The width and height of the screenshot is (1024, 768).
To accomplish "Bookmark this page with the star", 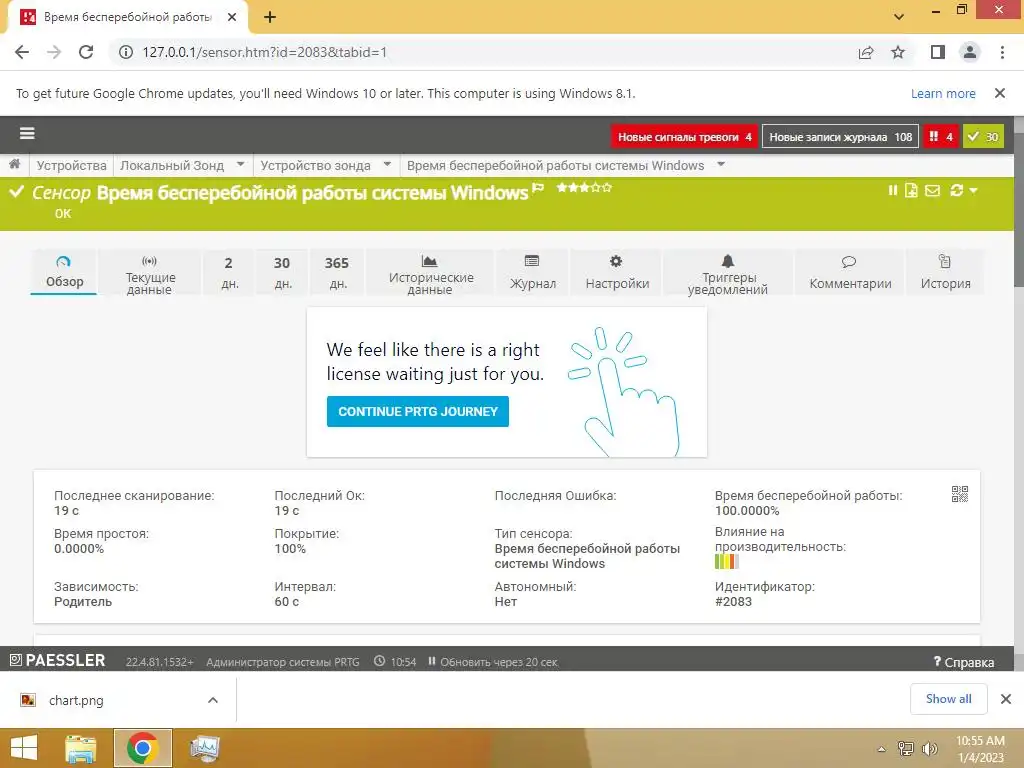I will tap(898, 52).
